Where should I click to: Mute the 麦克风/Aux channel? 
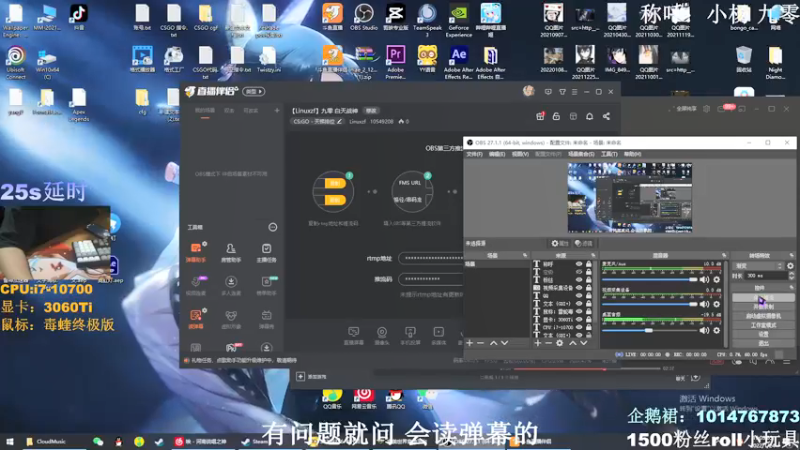tap(705, 280)
